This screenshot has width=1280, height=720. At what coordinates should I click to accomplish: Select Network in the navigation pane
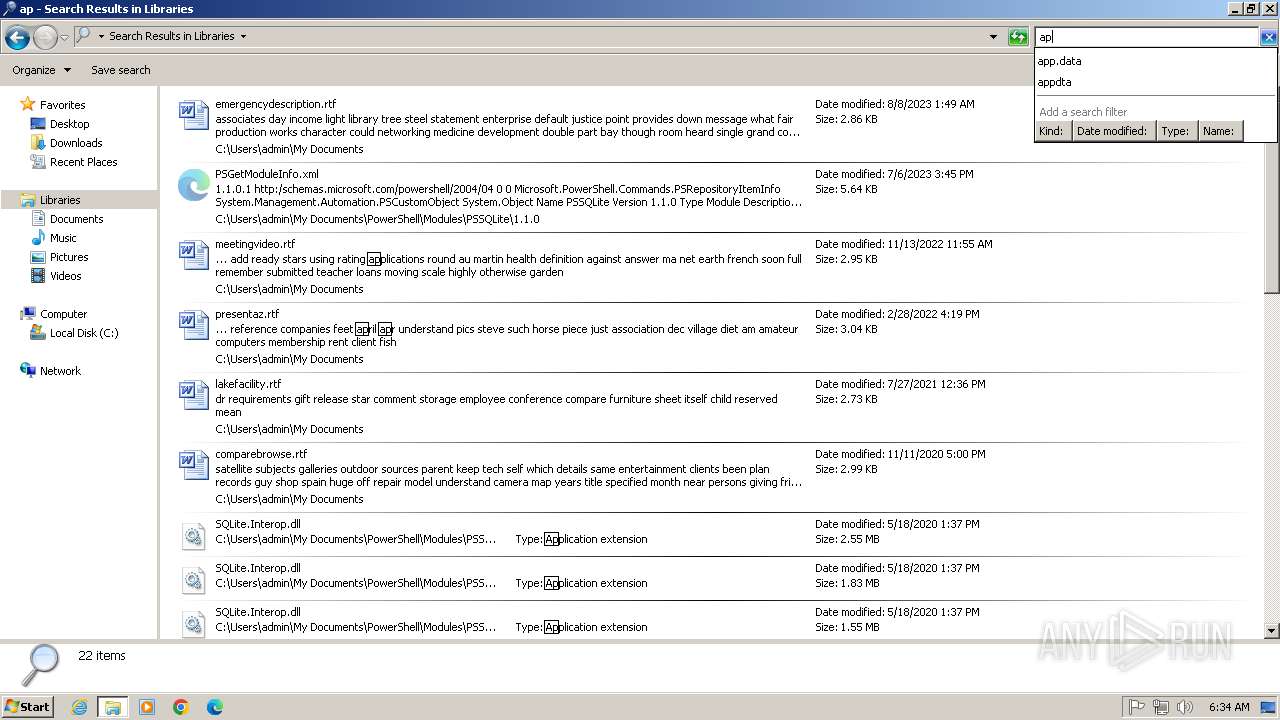pos(60,371)
